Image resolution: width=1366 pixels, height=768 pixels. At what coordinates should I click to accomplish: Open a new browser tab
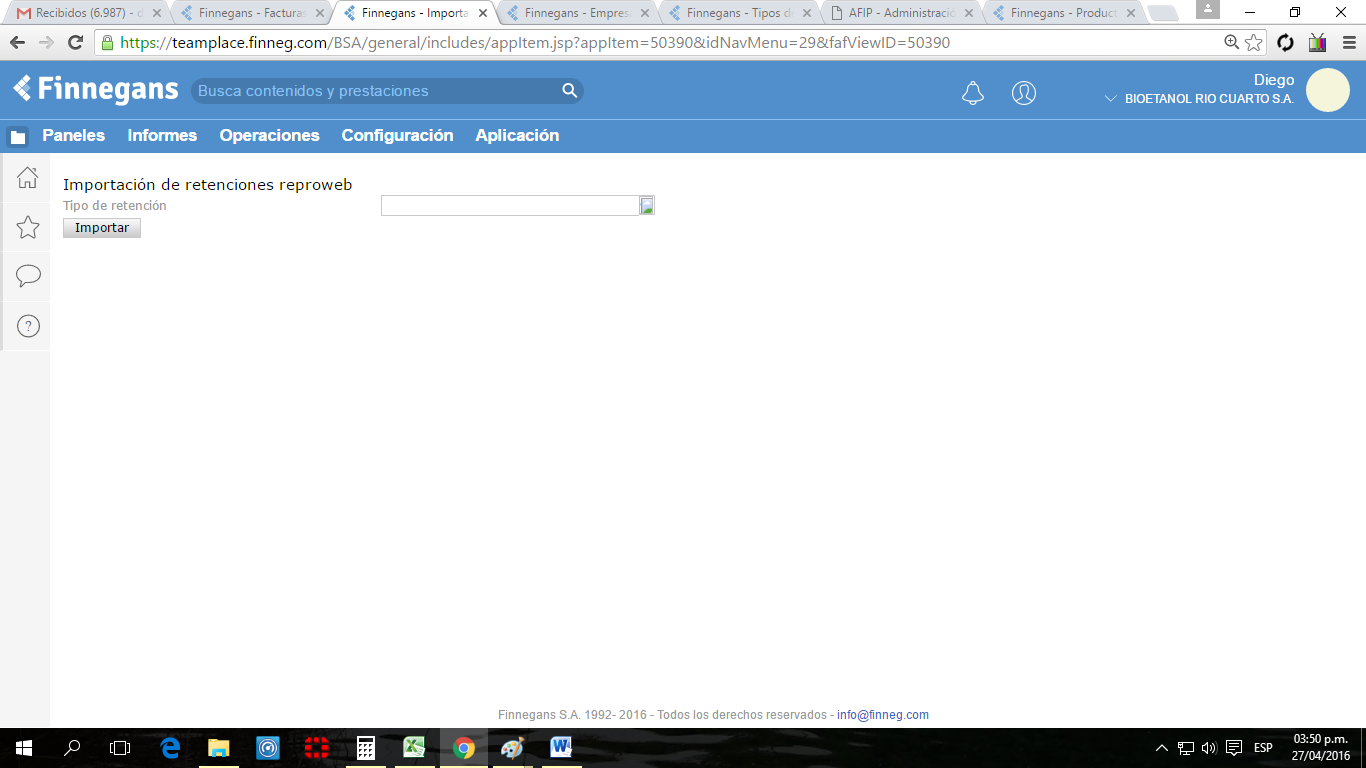(x=1162, y=13)
